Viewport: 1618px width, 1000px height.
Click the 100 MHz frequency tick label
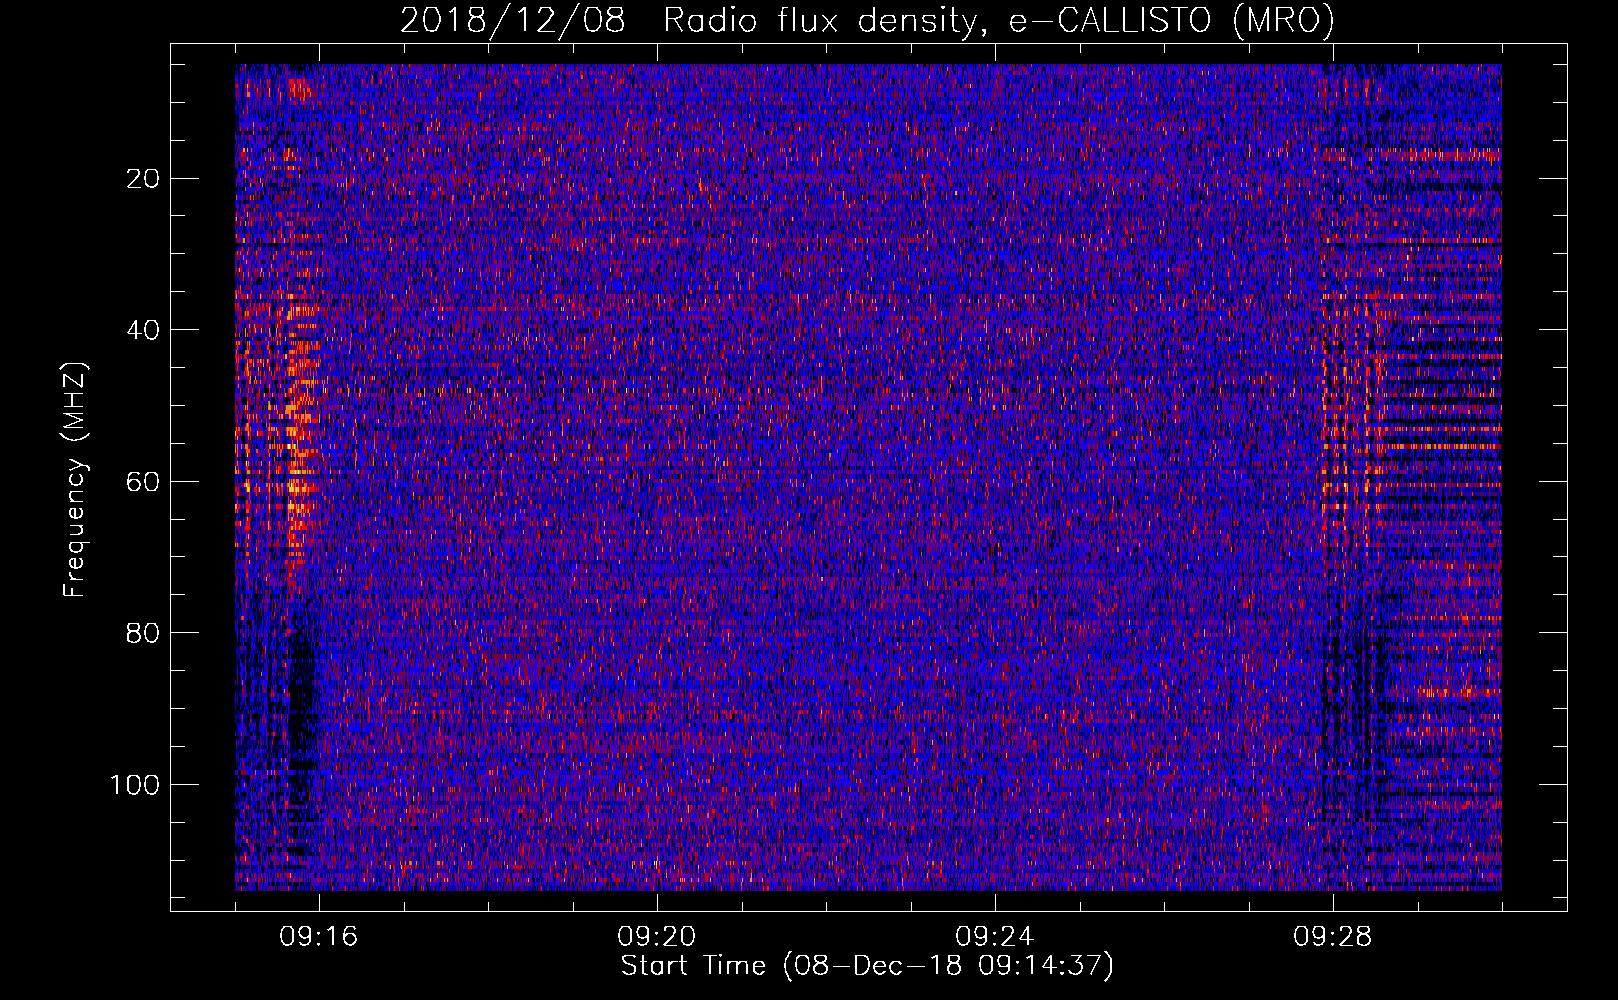tap(136, 785)
